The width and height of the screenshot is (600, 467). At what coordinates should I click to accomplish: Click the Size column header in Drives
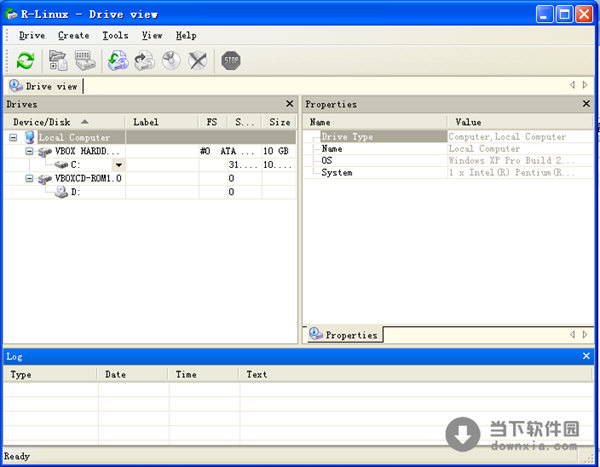tap(279, 122)
